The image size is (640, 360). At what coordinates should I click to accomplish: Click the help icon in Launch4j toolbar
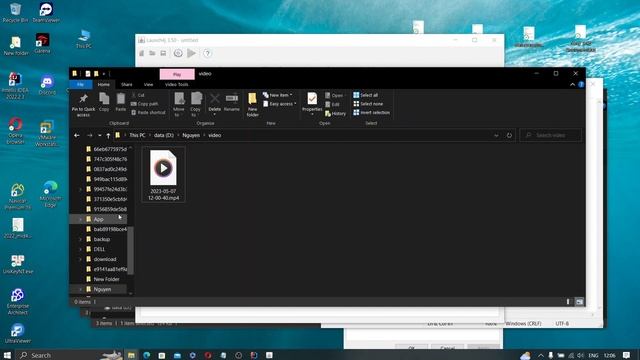[207, 53]
